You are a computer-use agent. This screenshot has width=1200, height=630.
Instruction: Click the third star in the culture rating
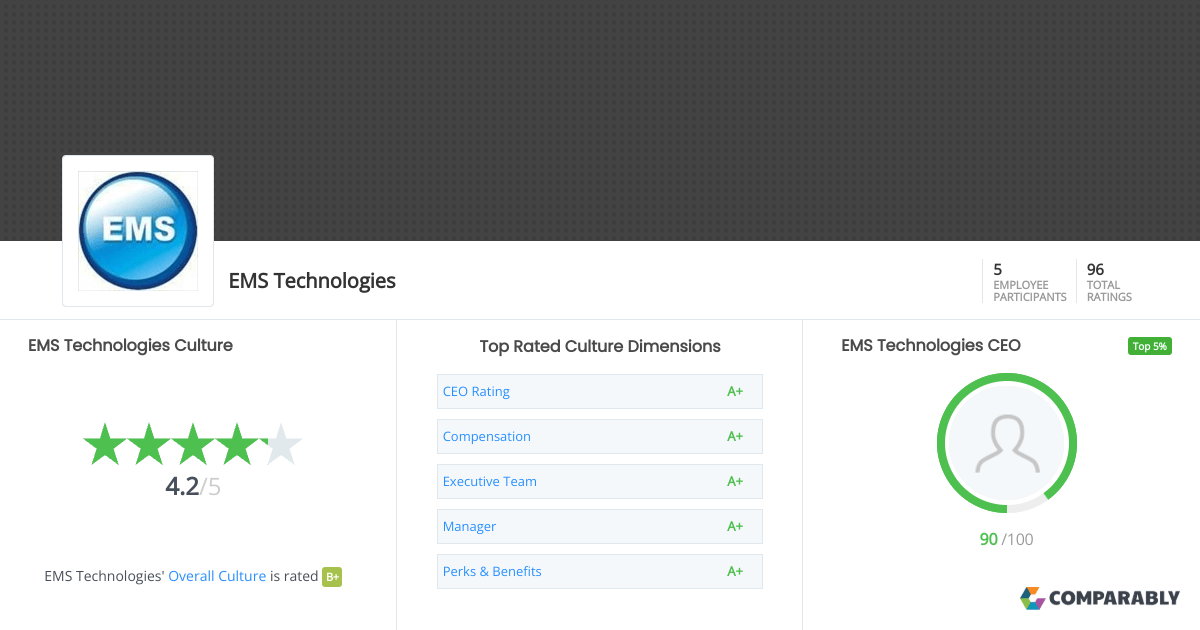pyautogui.click(x=193, y=444)
